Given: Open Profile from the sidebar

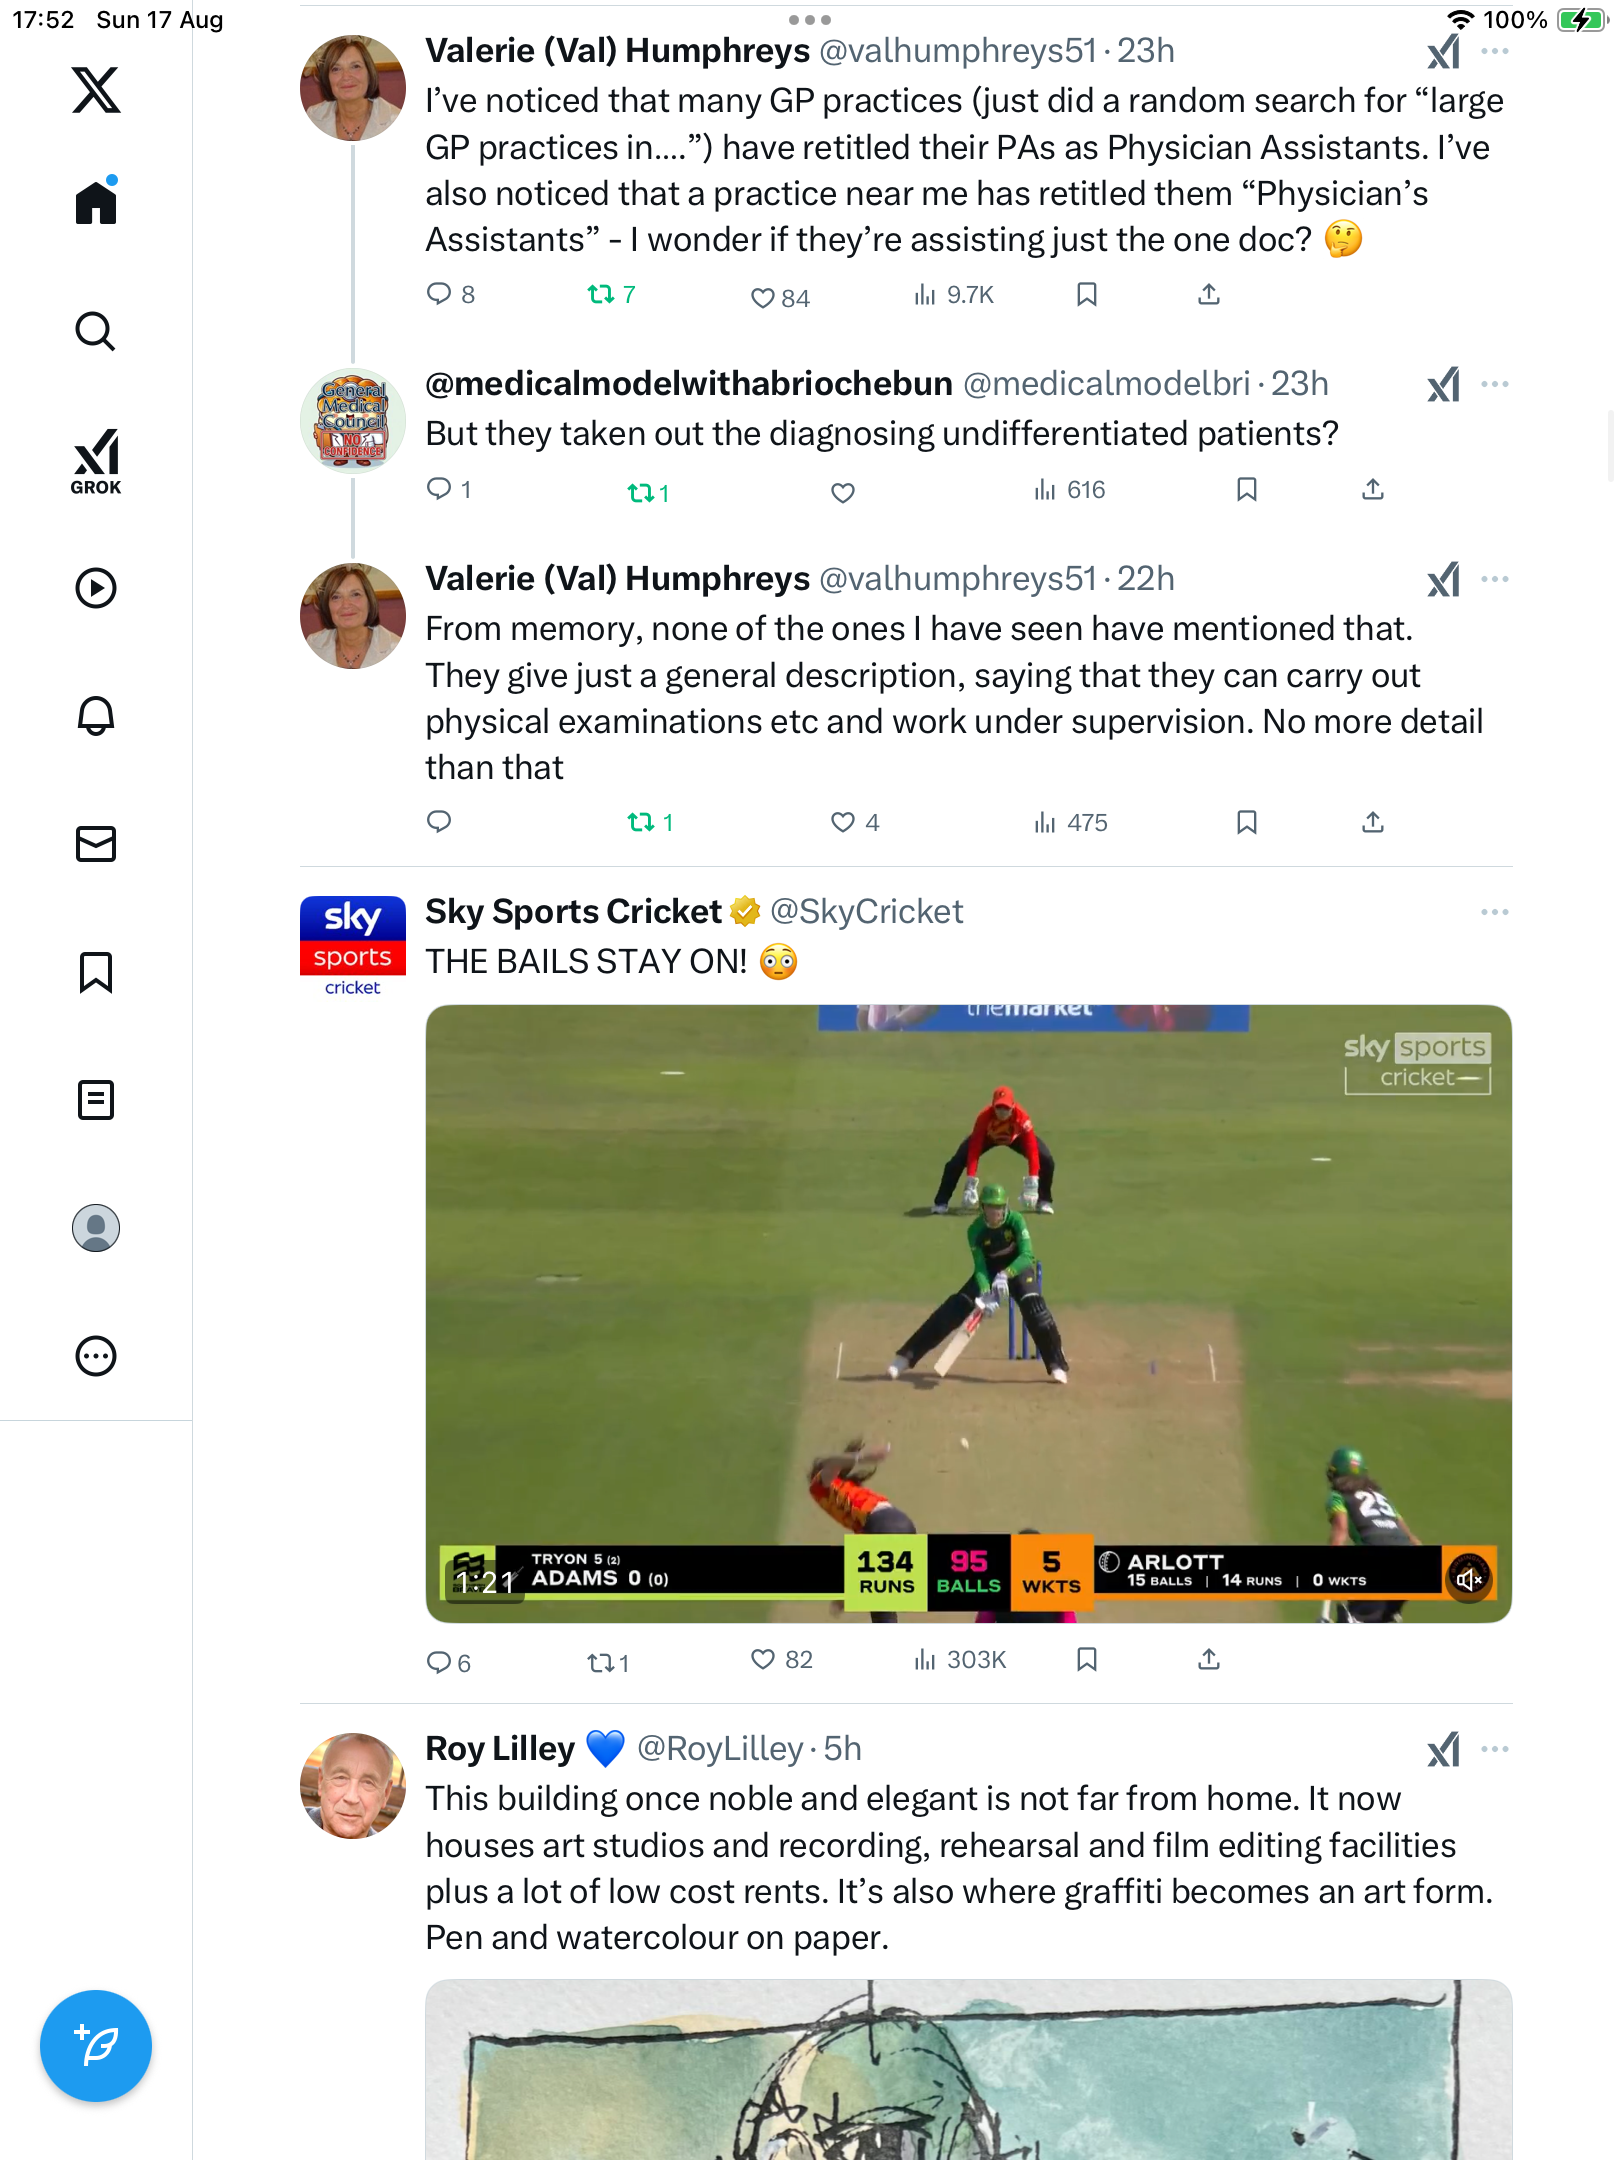Looking at the screenshot, I should coord(96,1228).
